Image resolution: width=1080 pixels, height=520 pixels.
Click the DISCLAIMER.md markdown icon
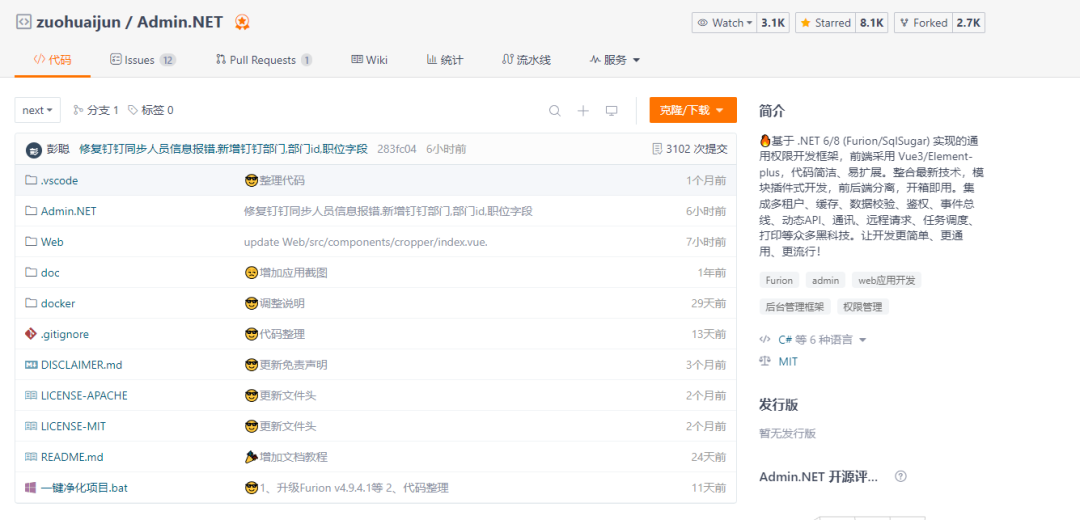pos(30,364)
